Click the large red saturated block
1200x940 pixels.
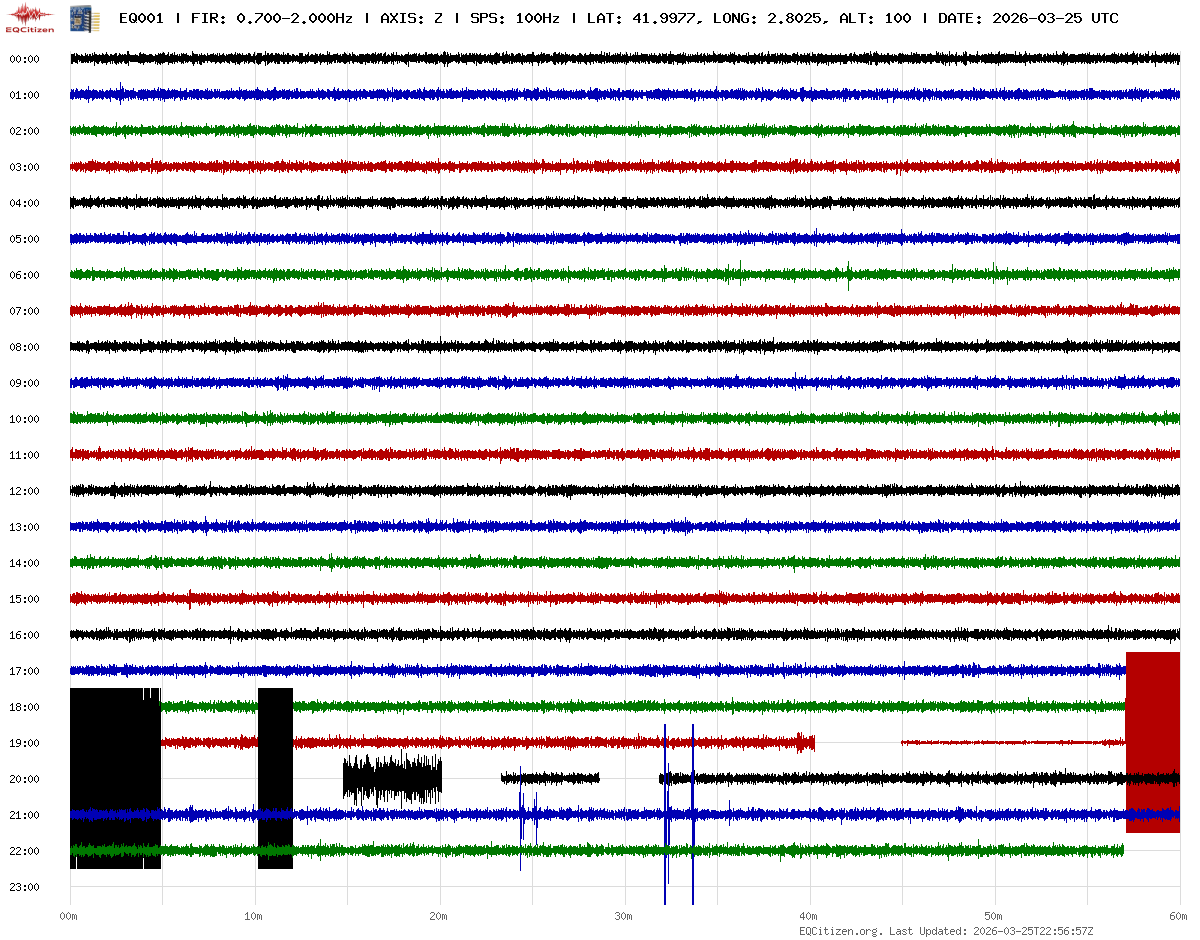[1152, 742]
